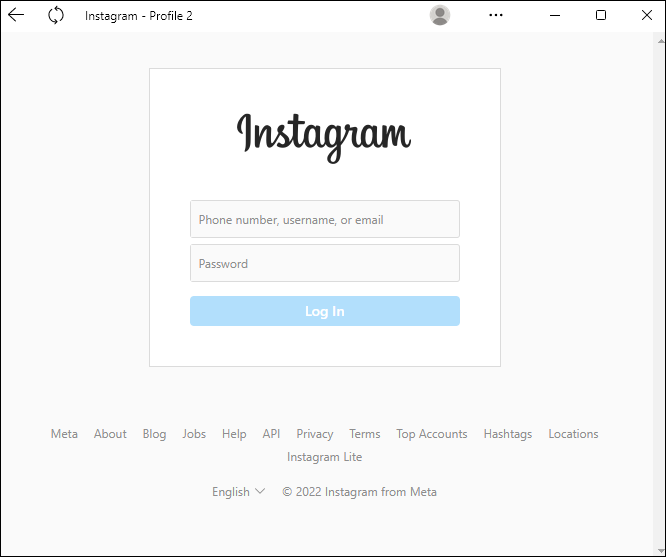Open the profile avatar menu
The height and width of the screenshot is (557, 666).
tap(440, 15)
